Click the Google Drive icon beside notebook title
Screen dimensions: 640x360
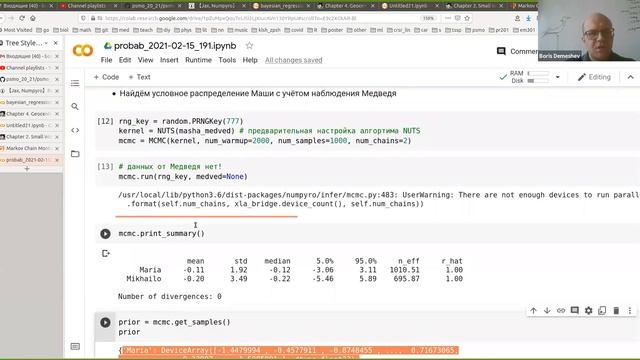pos(108,46)
